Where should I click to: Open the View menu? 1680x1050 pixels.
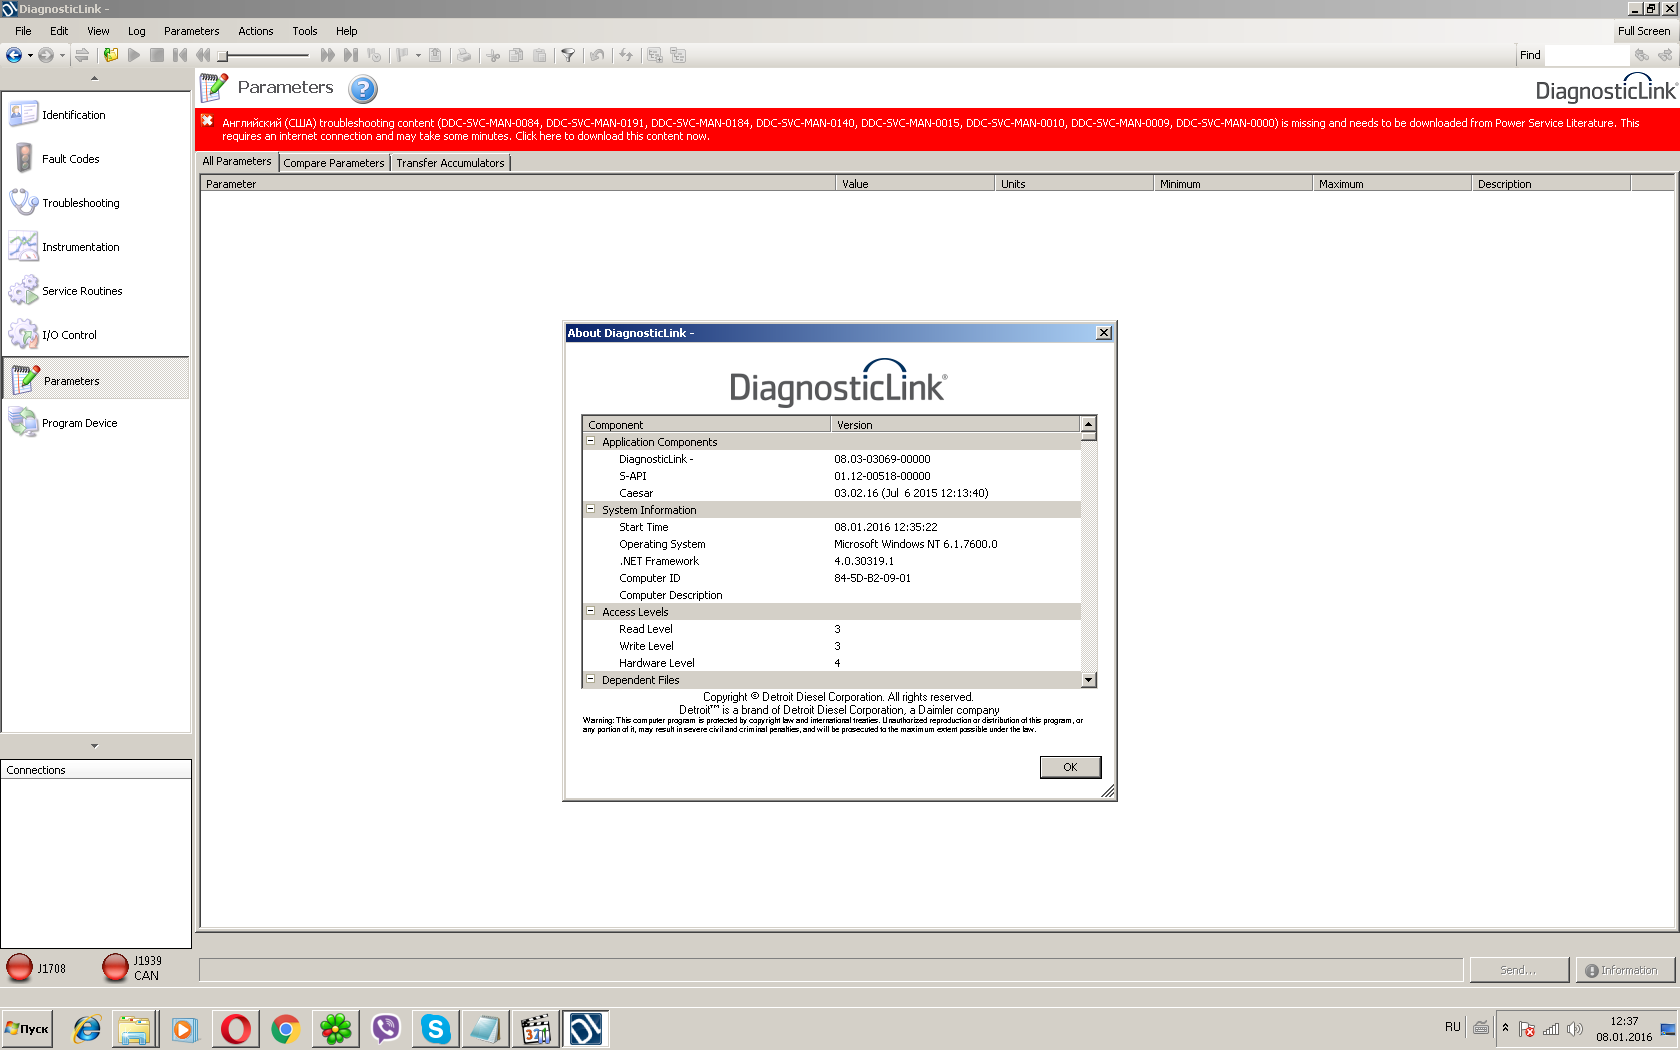[98, 31]
